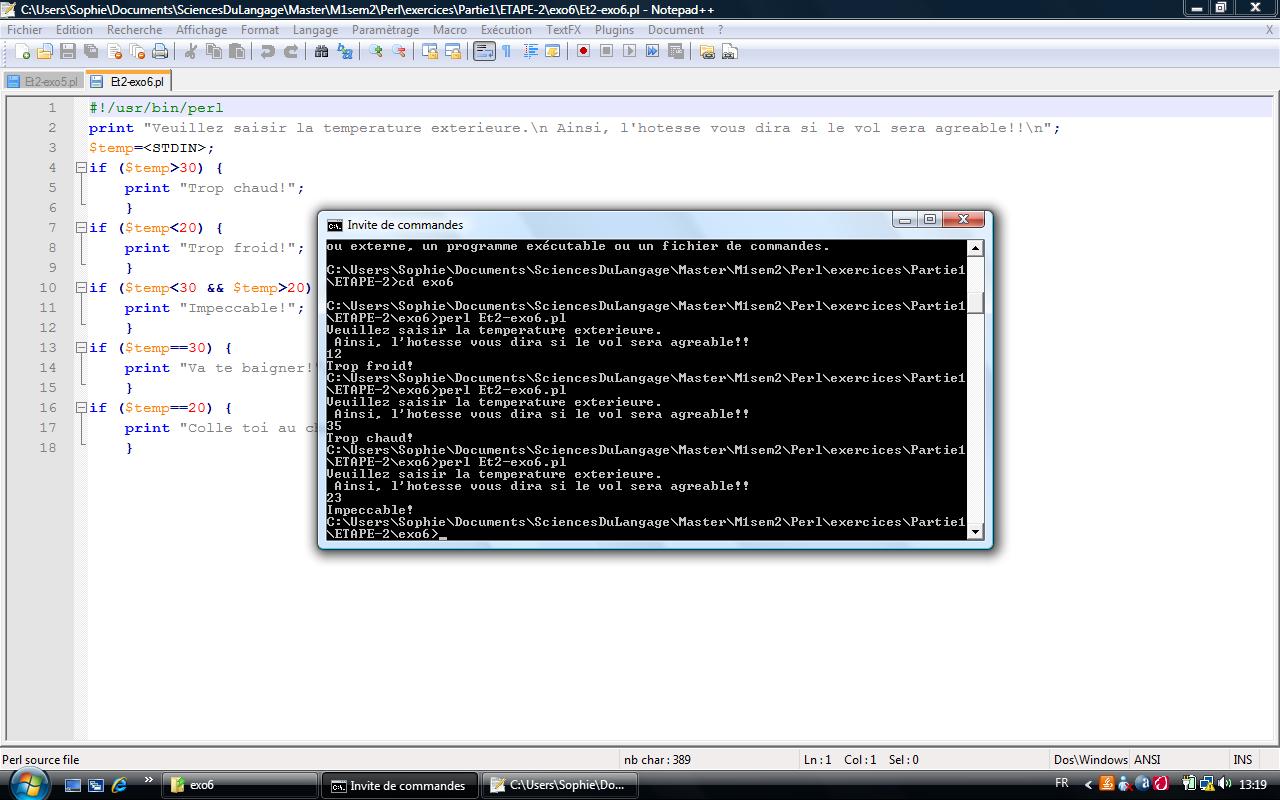Collapse the fold at line 16
The height and width of the screenshot is (800, 1280).
pyautogui.click(x=81, y=408)
